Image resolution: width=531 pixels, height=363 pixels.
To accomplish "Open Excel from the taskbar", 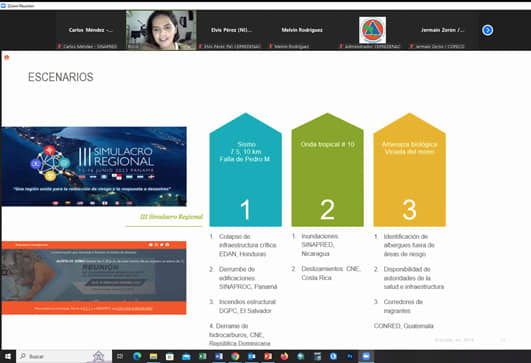I will (203, 356).
